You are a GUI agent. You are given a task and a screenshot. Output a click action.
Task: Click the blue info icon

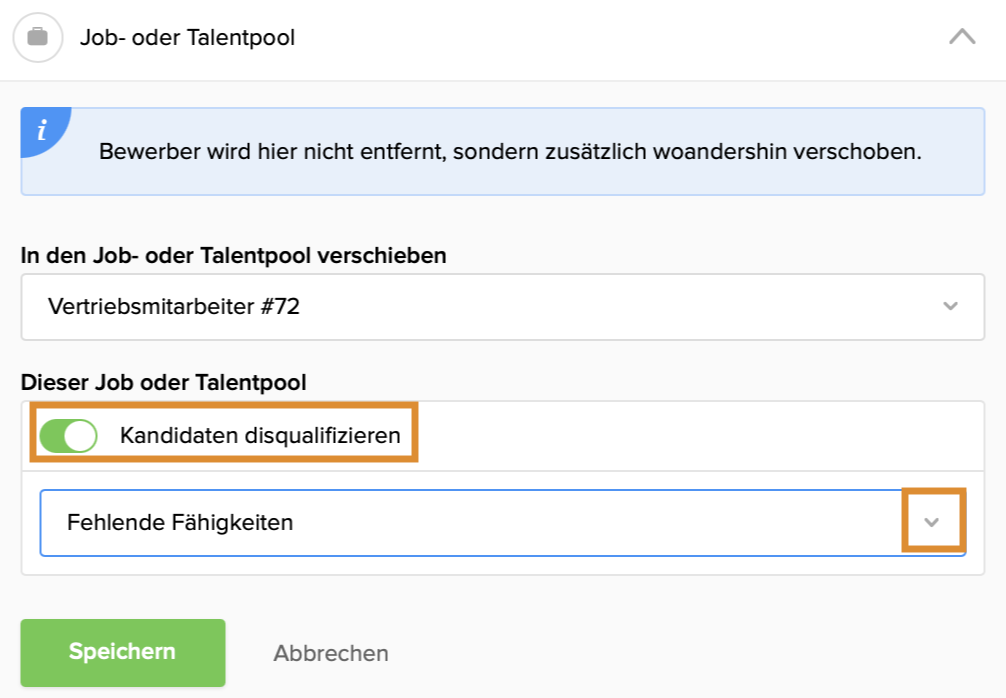tap(42, 130)
